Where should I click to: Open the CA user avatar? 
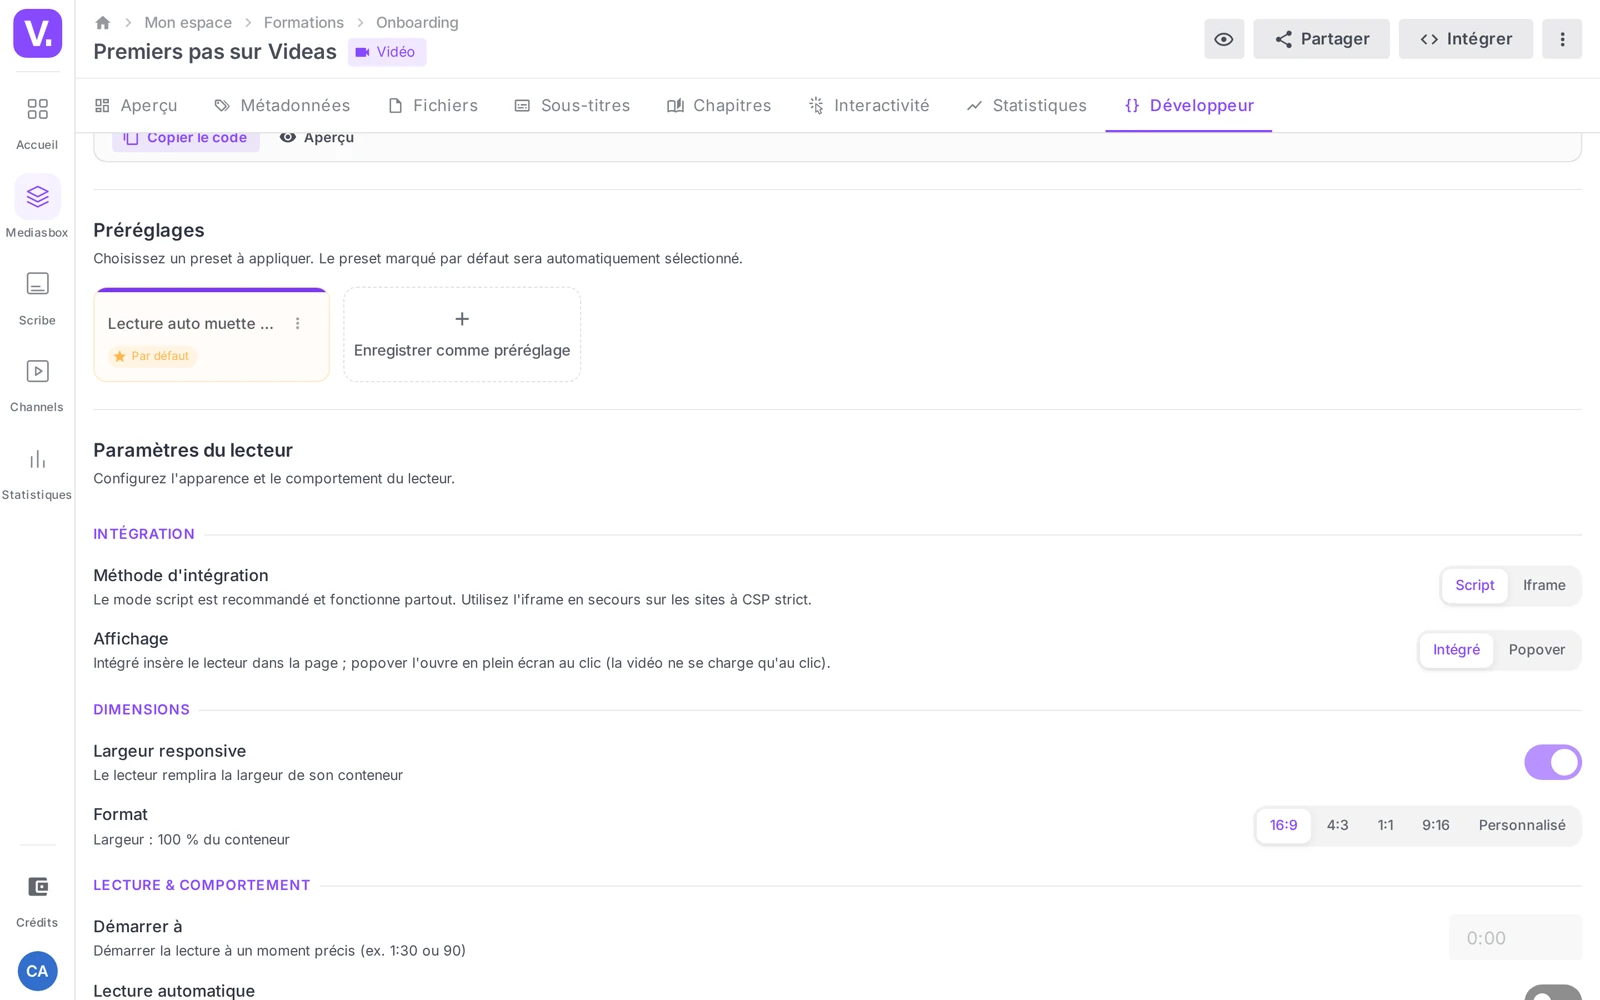[37, 971]
